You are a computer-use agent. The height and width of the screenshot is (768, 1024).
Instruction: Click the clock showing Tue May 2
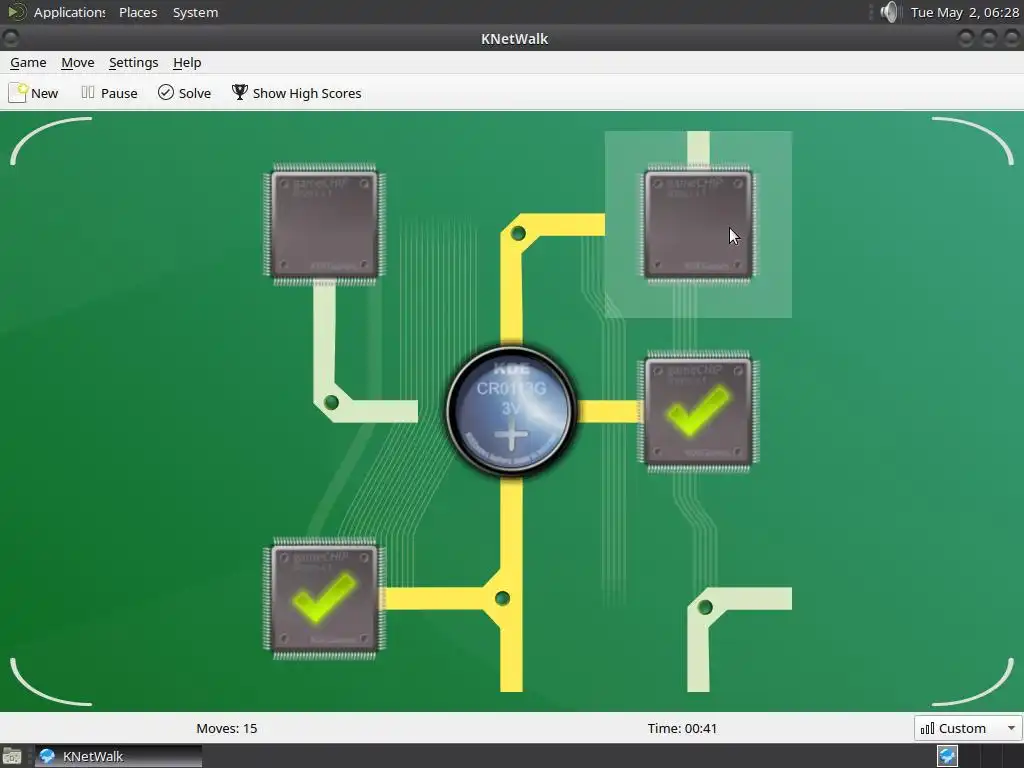tap(964, 12)
